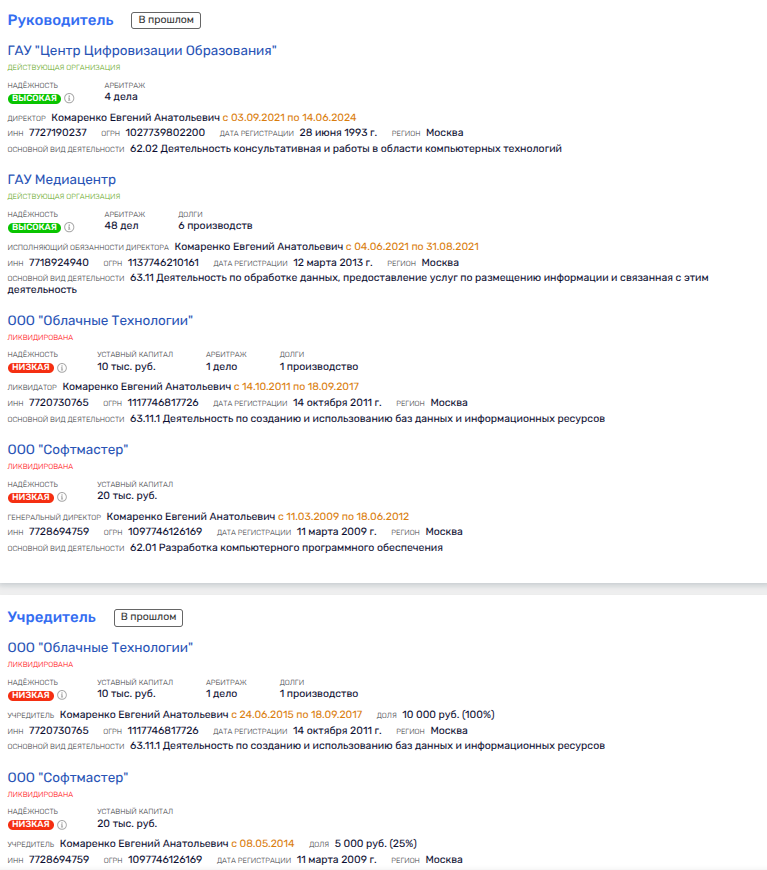View the "4 дела" arbitration cases
This screenshot has height=870, width=767.
121,97
